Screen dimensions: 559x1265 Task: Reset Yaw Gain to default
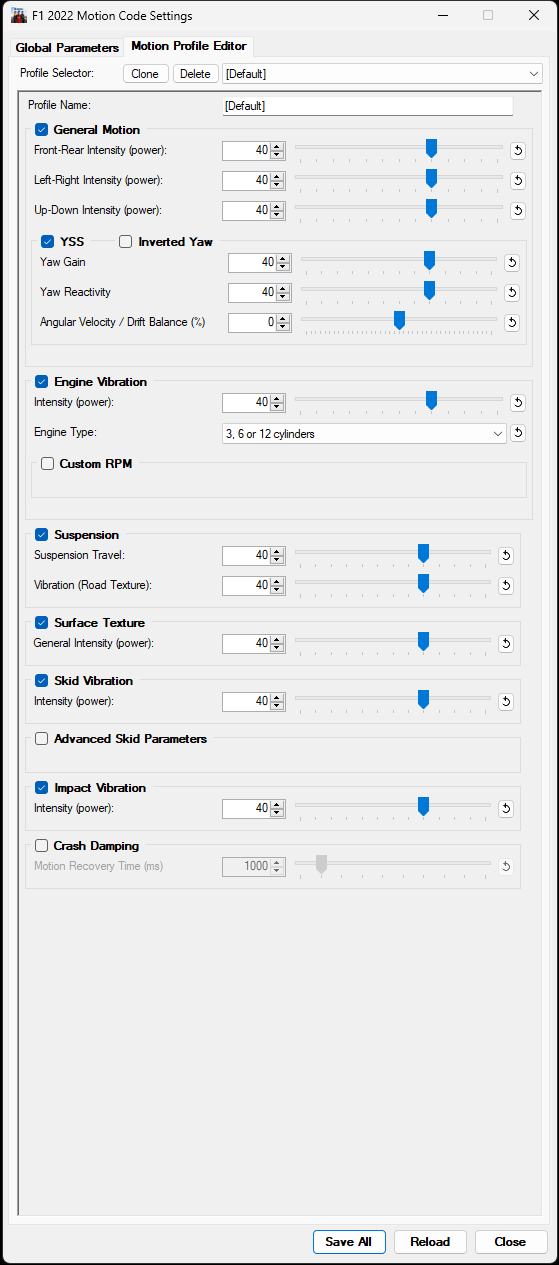click(x=511, y=263)
